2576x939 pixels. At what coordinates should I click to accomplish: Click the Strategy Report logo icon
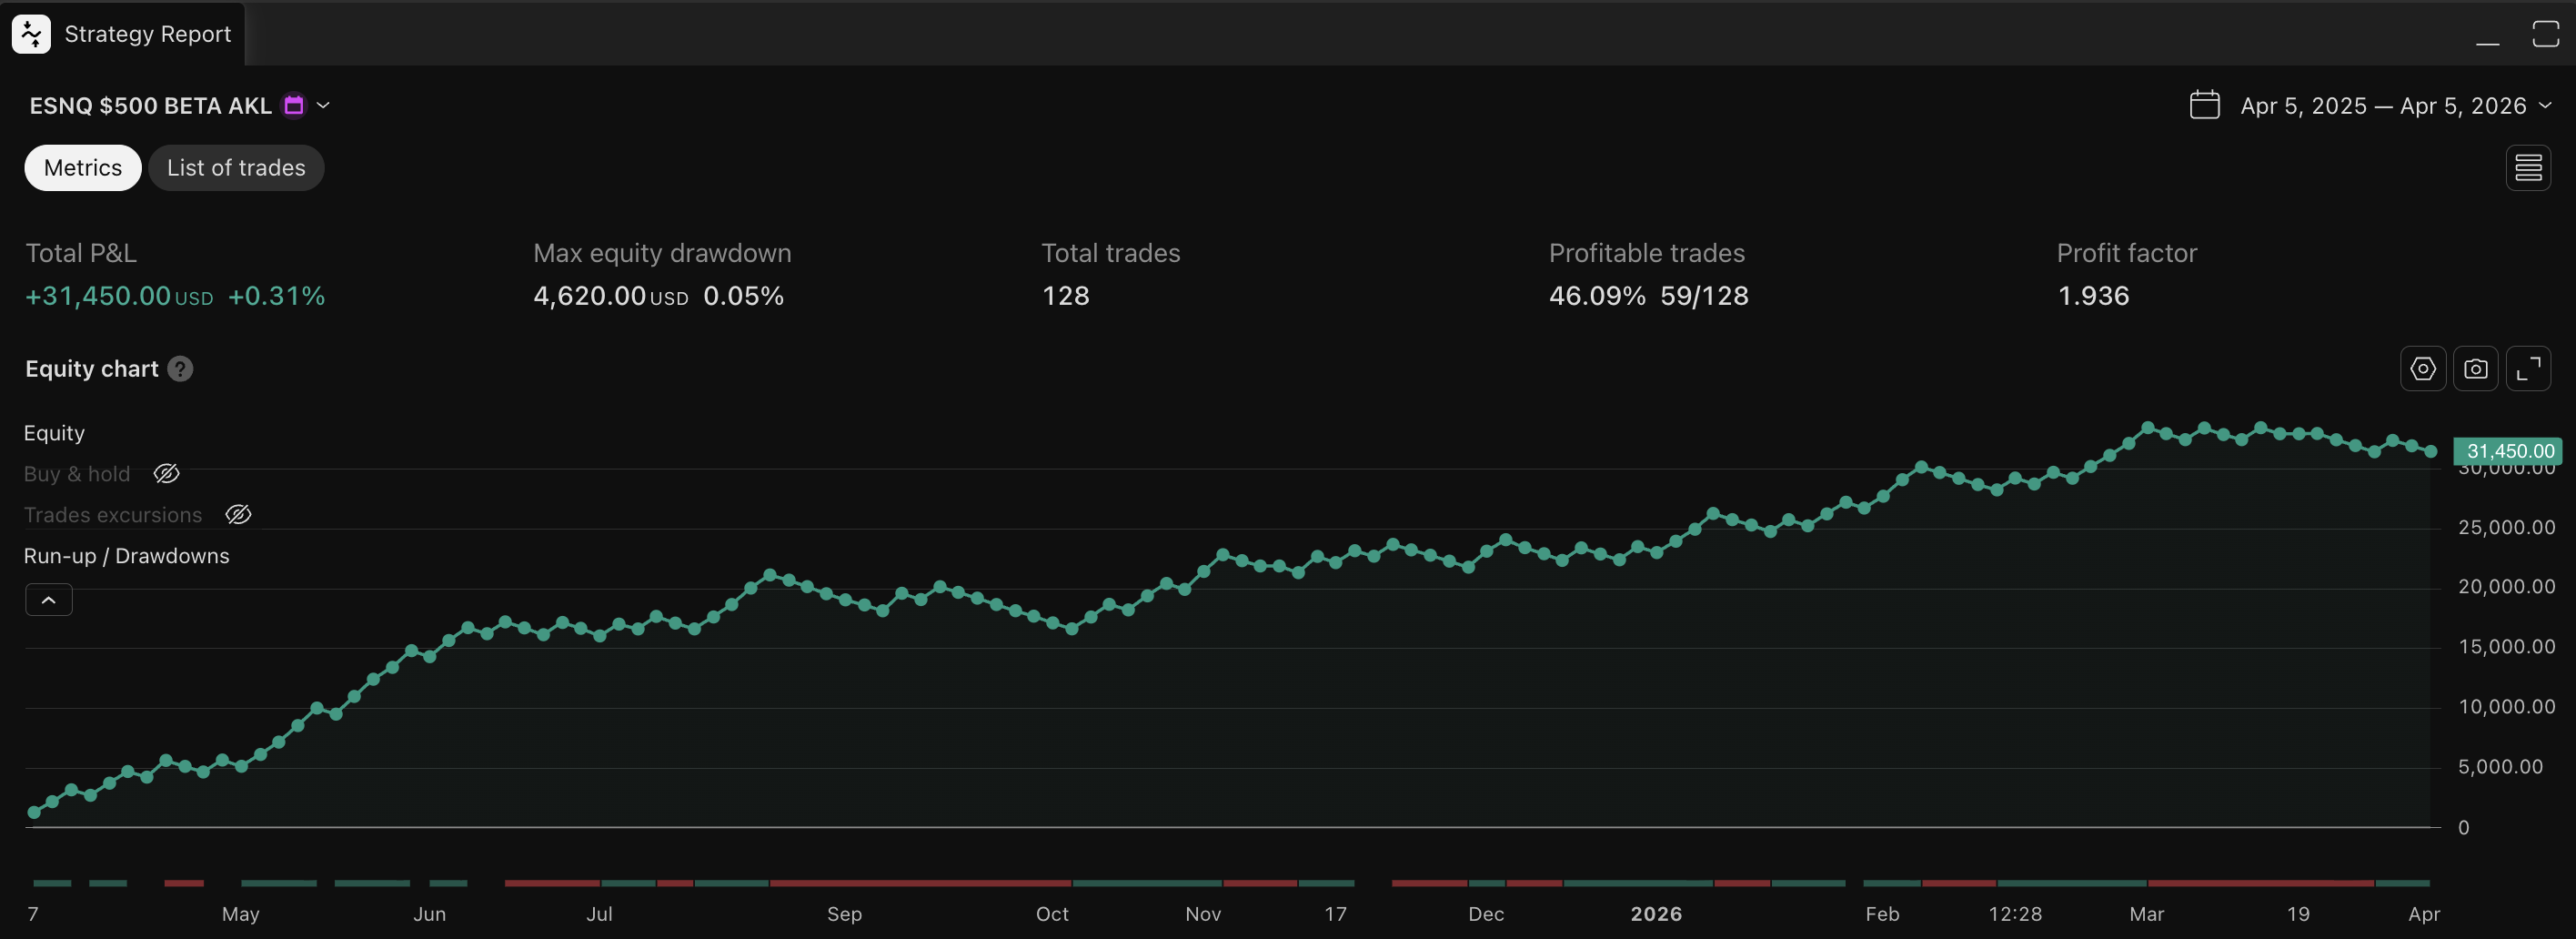31,34
